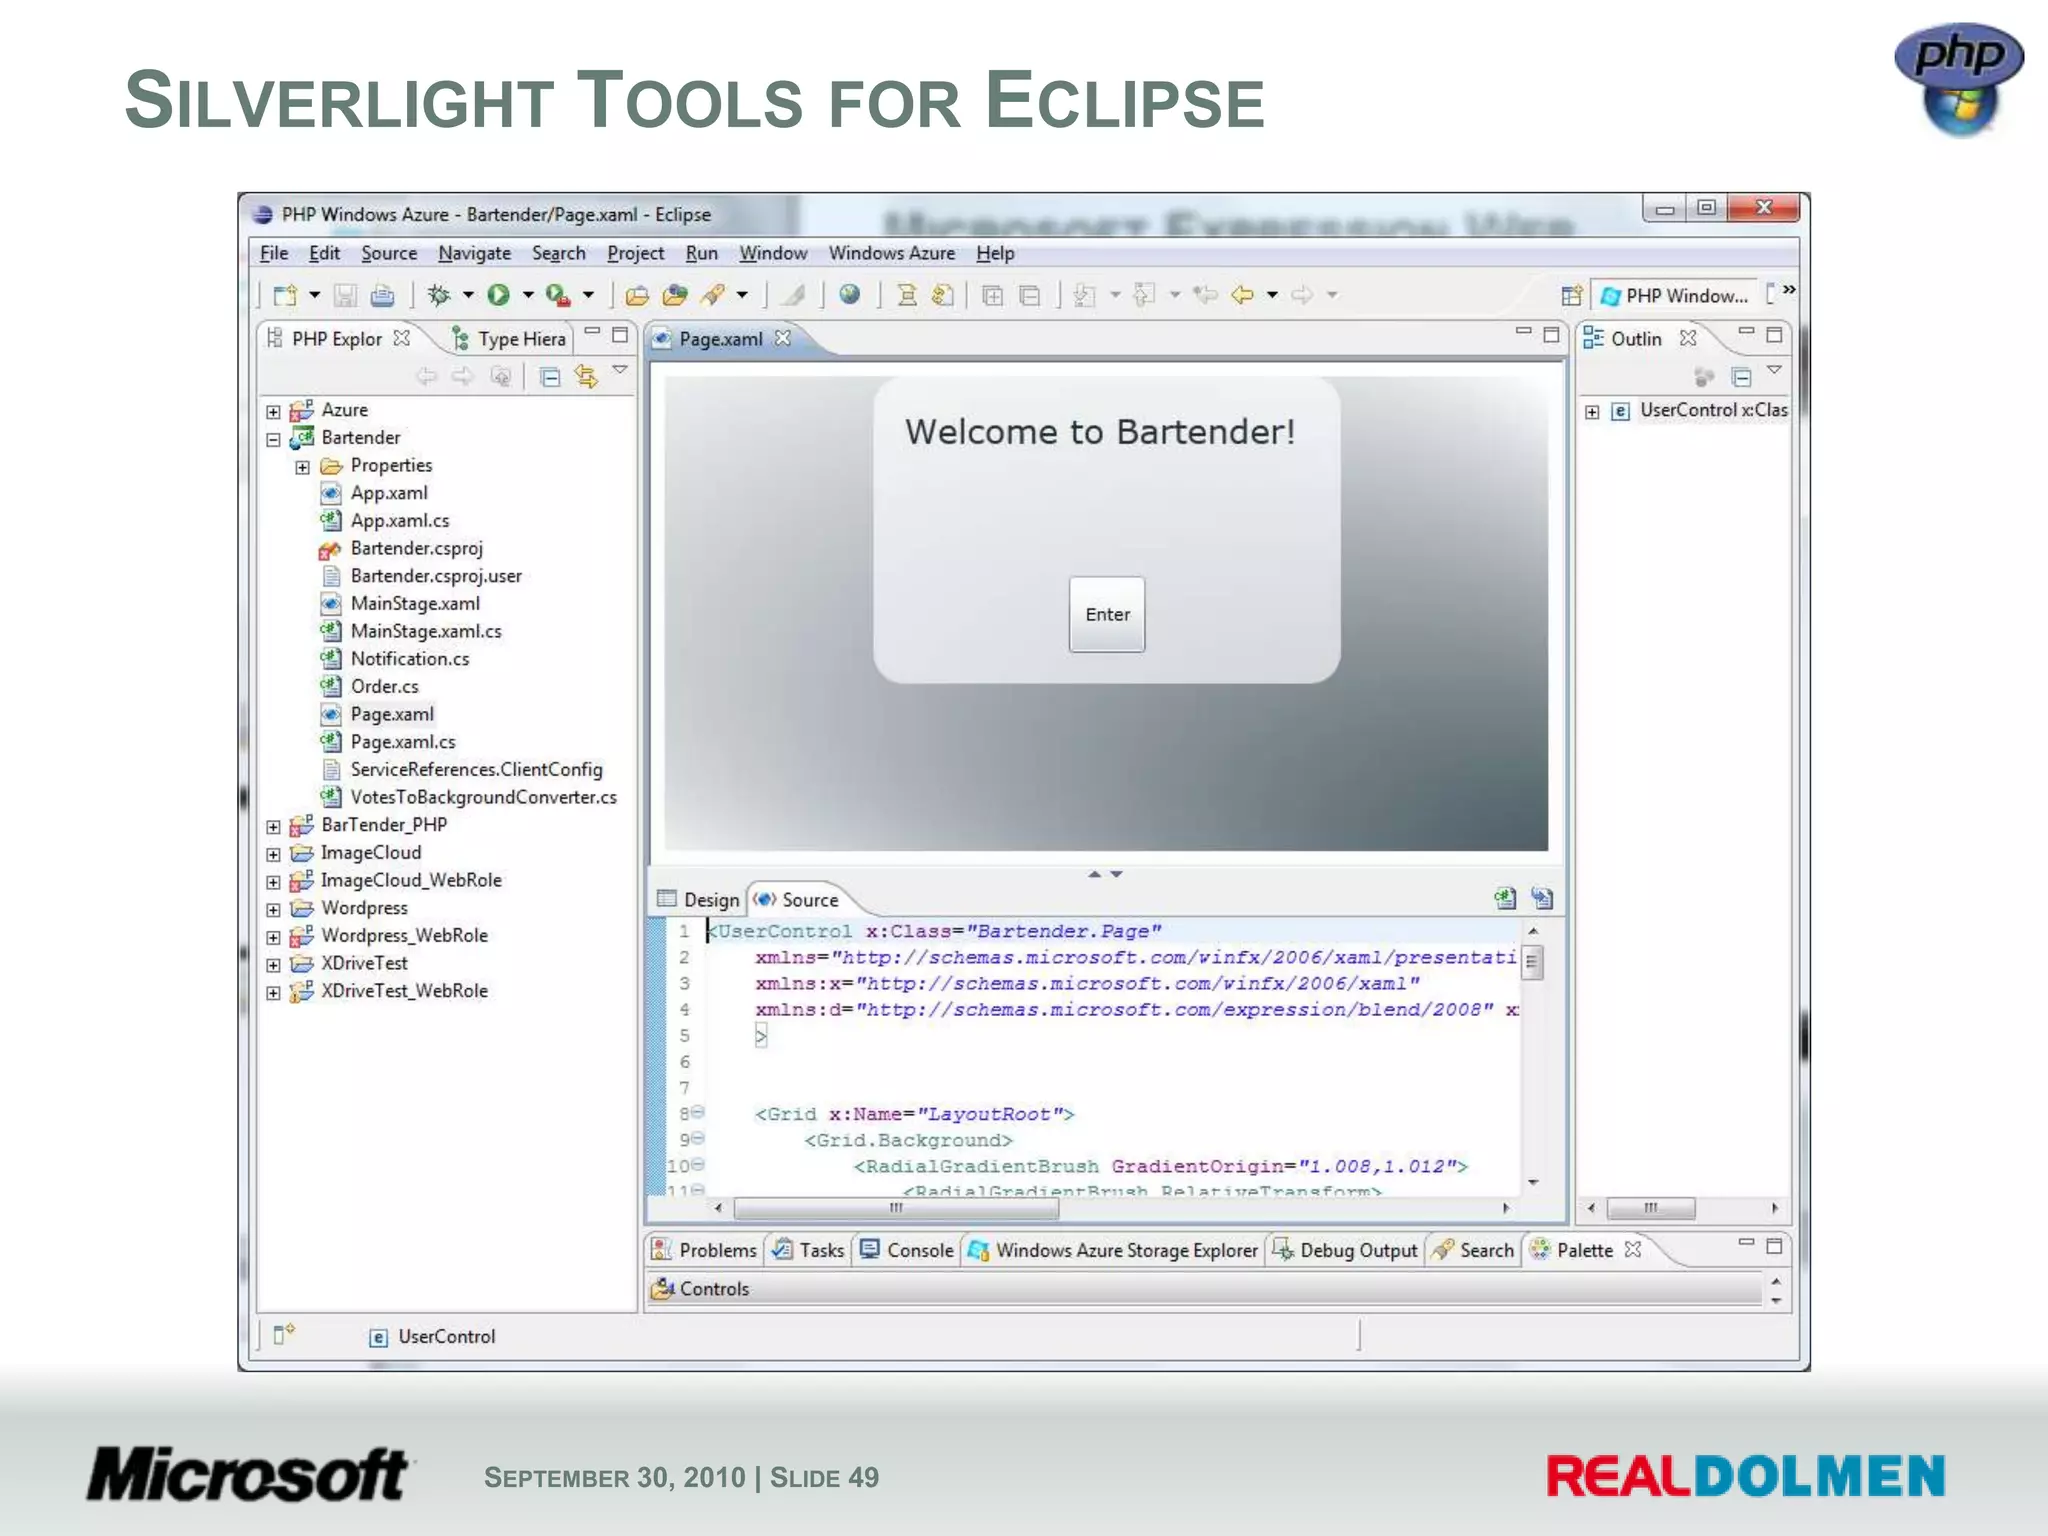The height and width of the screenshot is (1536, 2048).
Task: Open the Windows Azure Storage Explorer tab
Action: 1113,1249
